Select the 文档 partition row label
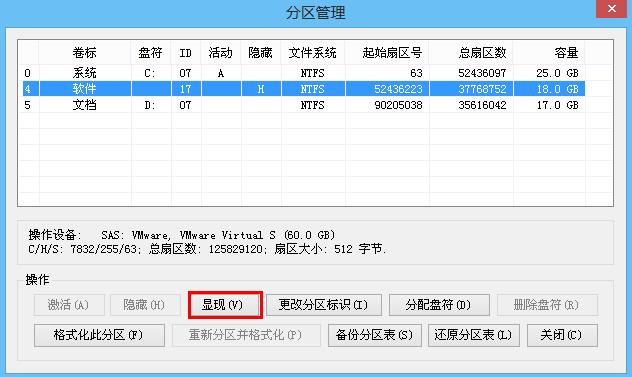Image resolution: width=632 pixels, height=377 pixels. (85, 105)
